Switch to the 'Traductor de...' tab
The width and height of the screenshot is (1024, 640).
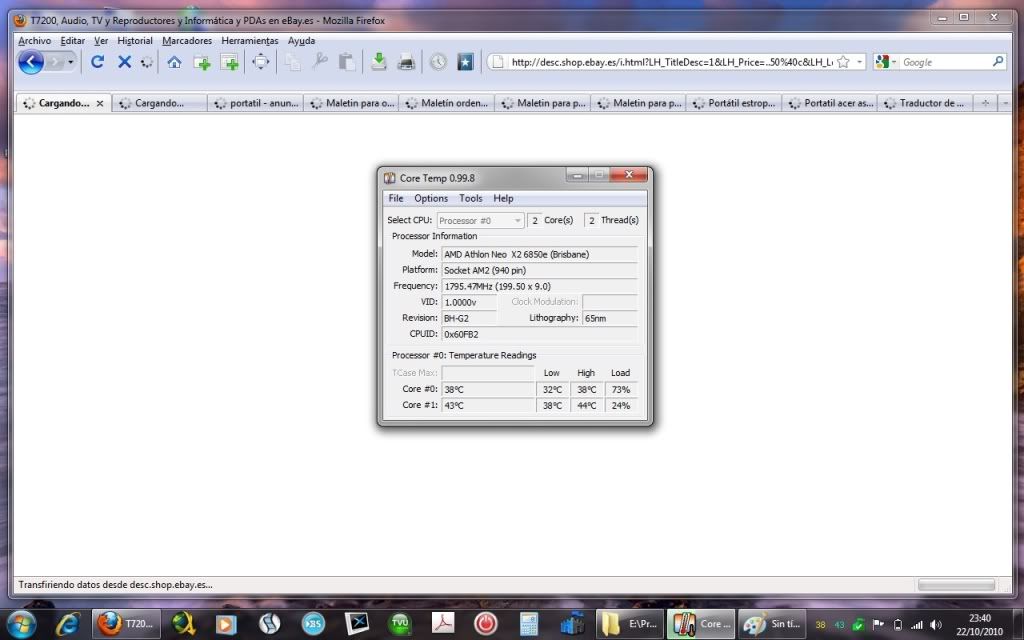pyautogui.click(x=926, y=103)
